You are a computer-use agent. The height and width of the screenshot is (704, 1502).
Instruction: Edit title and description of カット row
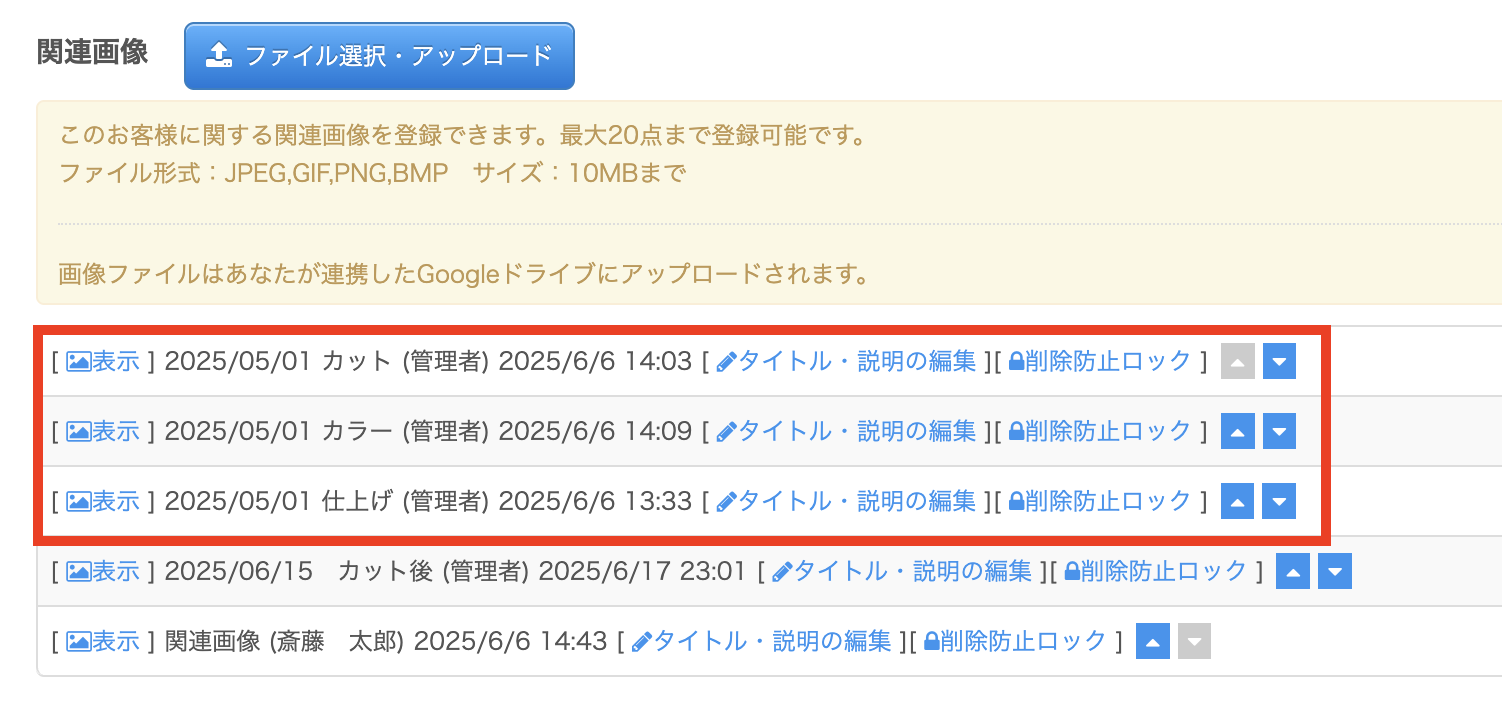pos(846,361)
